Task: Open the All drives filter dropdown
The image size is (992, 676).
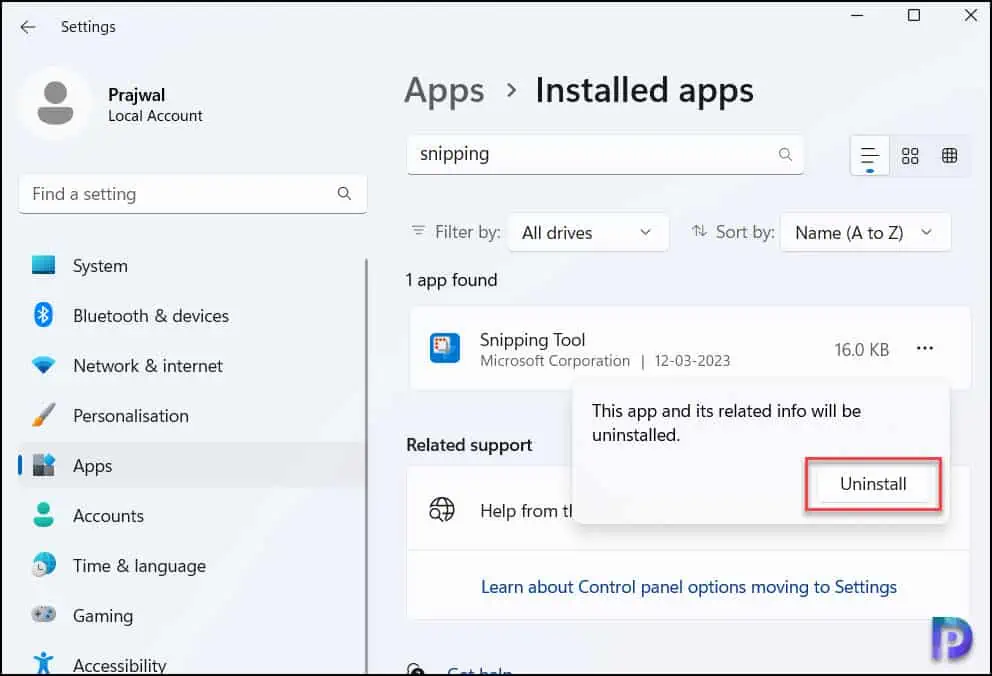Action: (x=588, y=233)
